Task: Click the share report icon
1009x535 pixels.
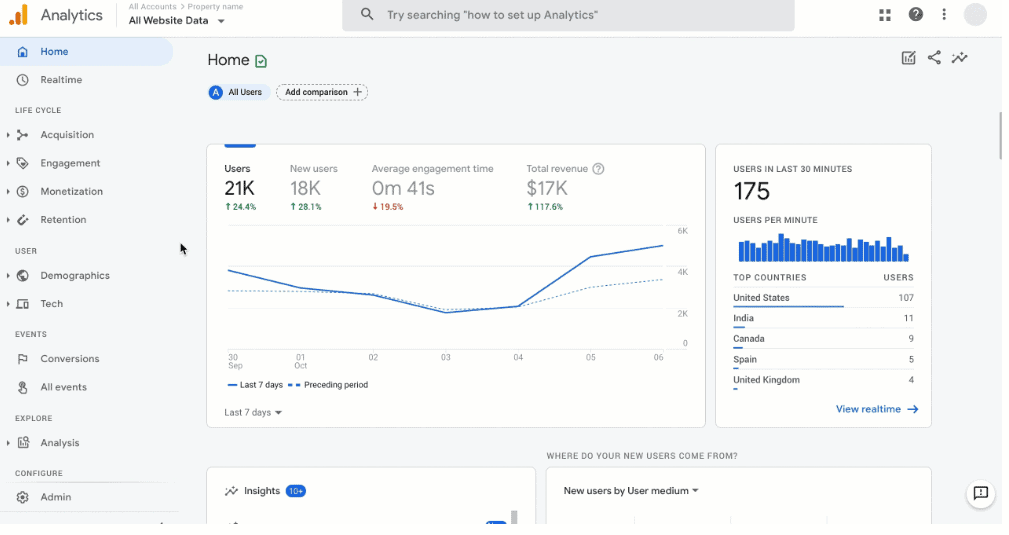Action: coord(934,58)
